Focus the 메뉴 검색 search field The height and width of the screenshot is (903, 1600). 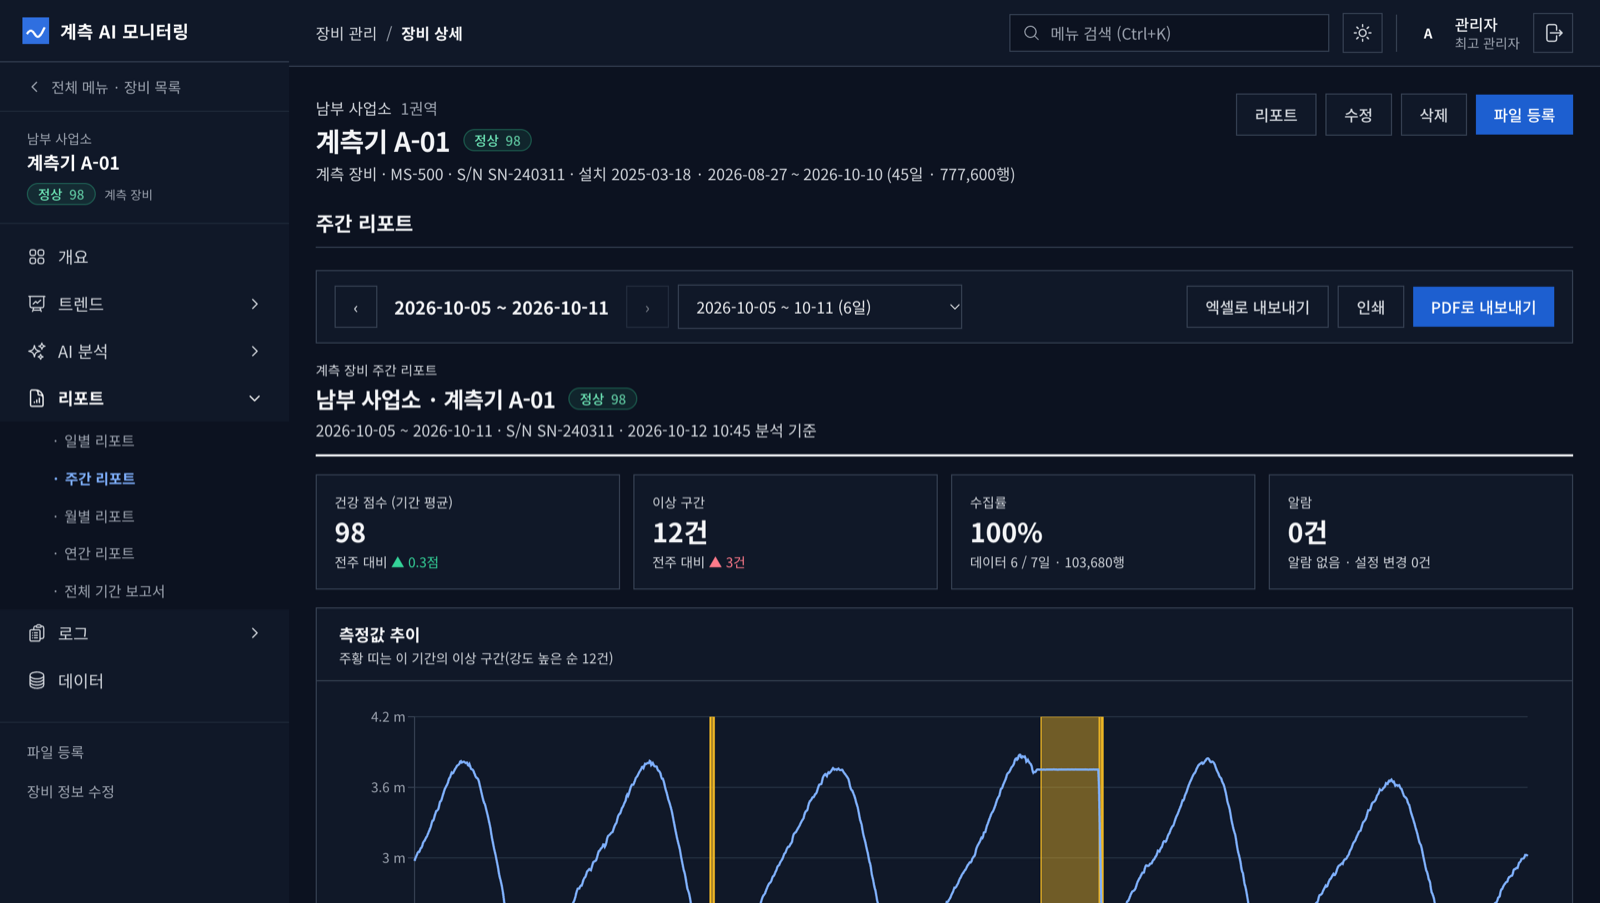coord(1169,33)
